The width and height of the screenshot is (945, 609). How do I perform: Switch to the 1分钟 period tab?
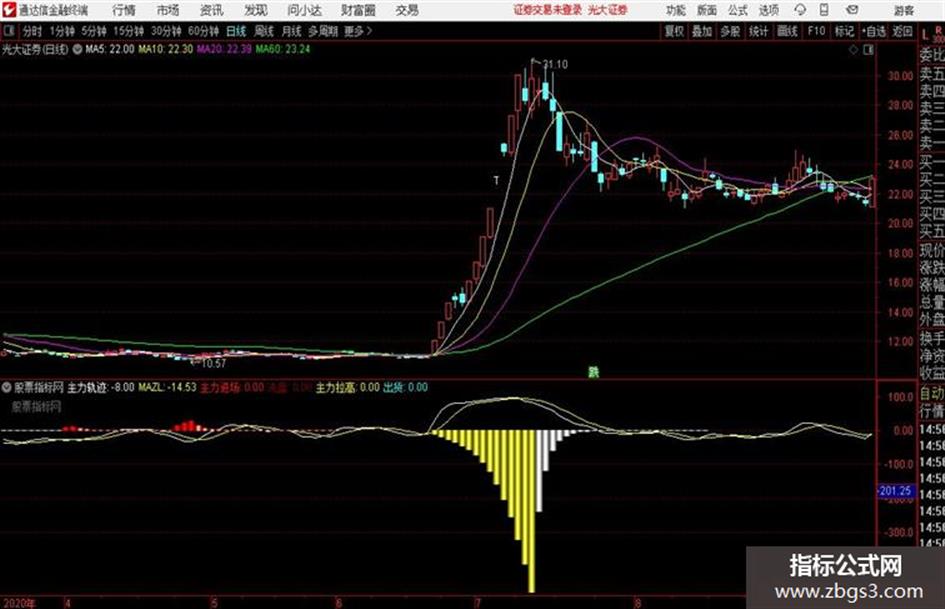[62, 31]
